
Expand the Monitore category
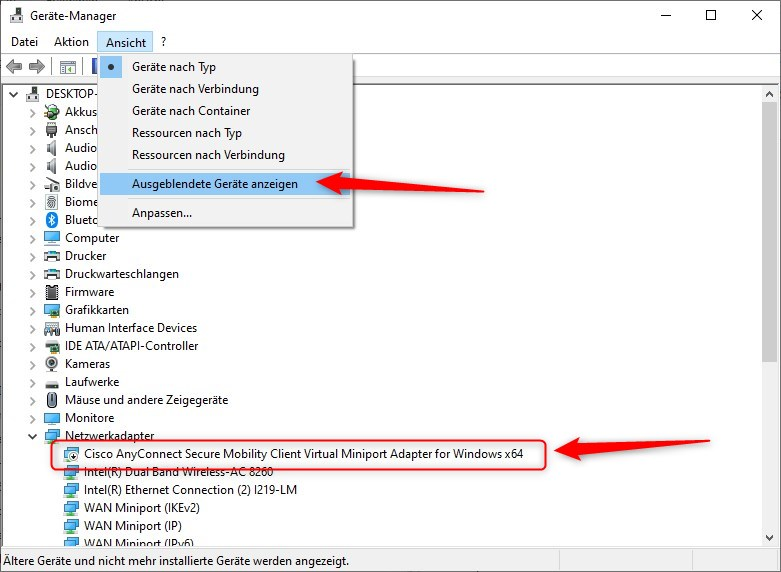coord(32,418)
